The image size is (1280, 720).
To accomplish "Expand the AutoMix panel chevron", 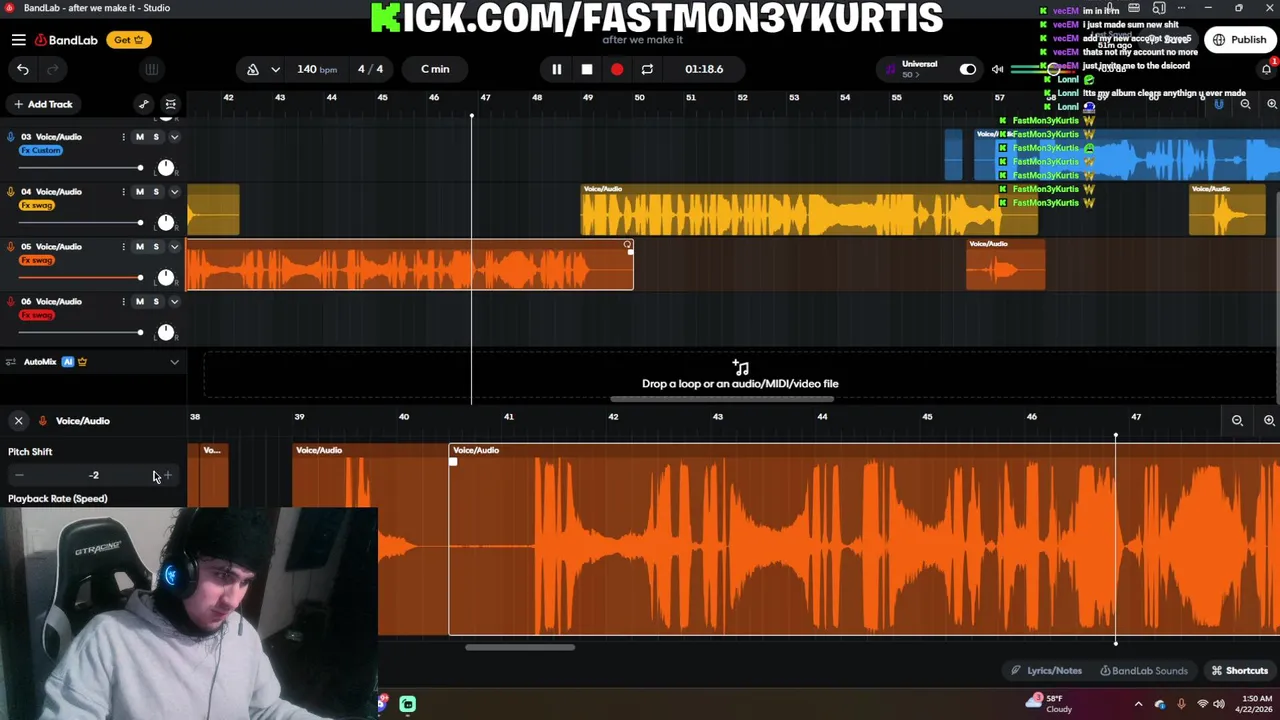I will 174,362.
